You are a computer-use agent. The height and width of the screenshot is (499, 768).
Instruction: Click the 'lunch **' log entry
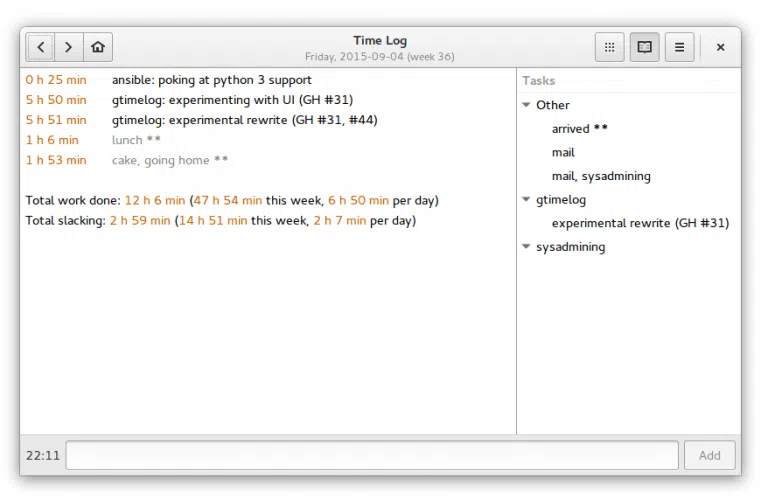coord(136,140)
